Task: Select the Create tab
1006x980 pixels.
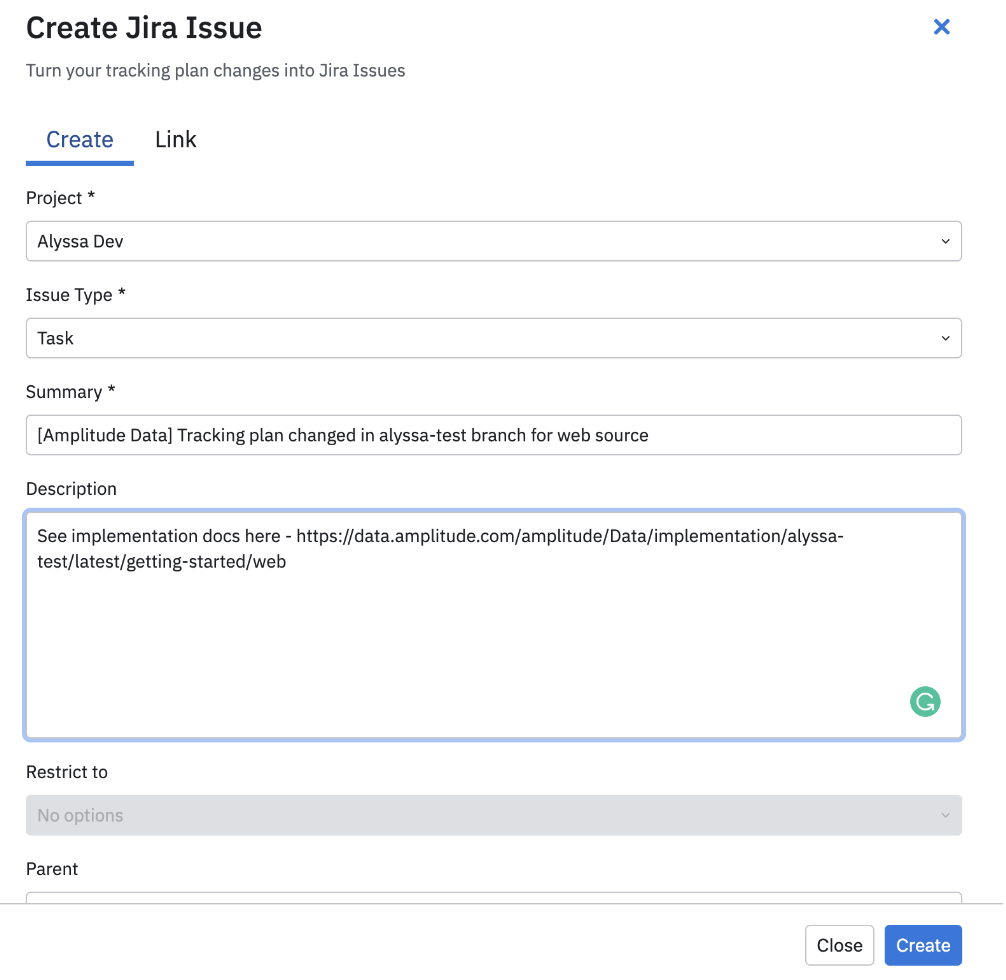Action: (x=80, y=140)
